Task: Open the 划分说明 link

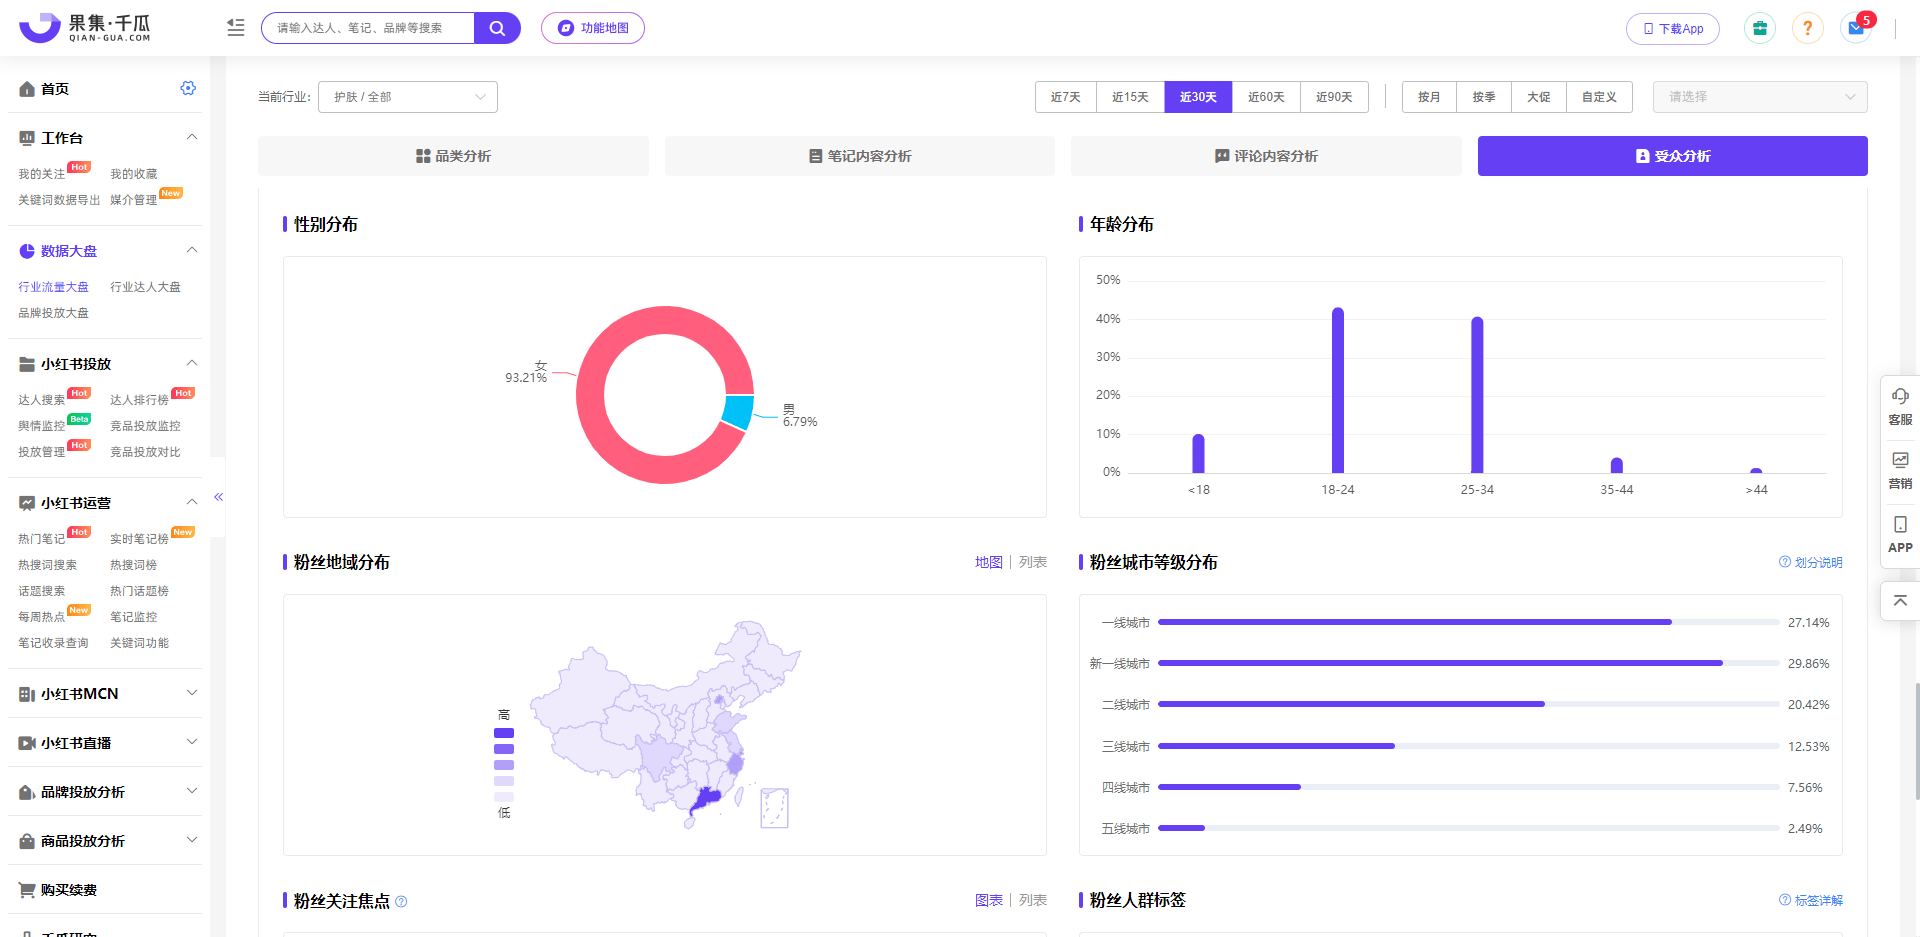Action: tap(1810, 562)
